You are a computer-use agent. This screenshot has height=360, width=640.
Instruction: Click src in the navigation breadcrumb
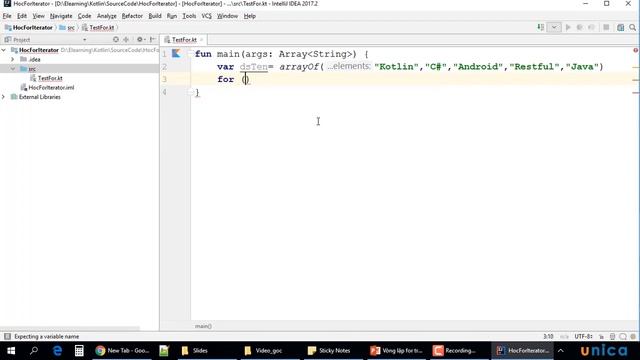(x=67, y=27)
